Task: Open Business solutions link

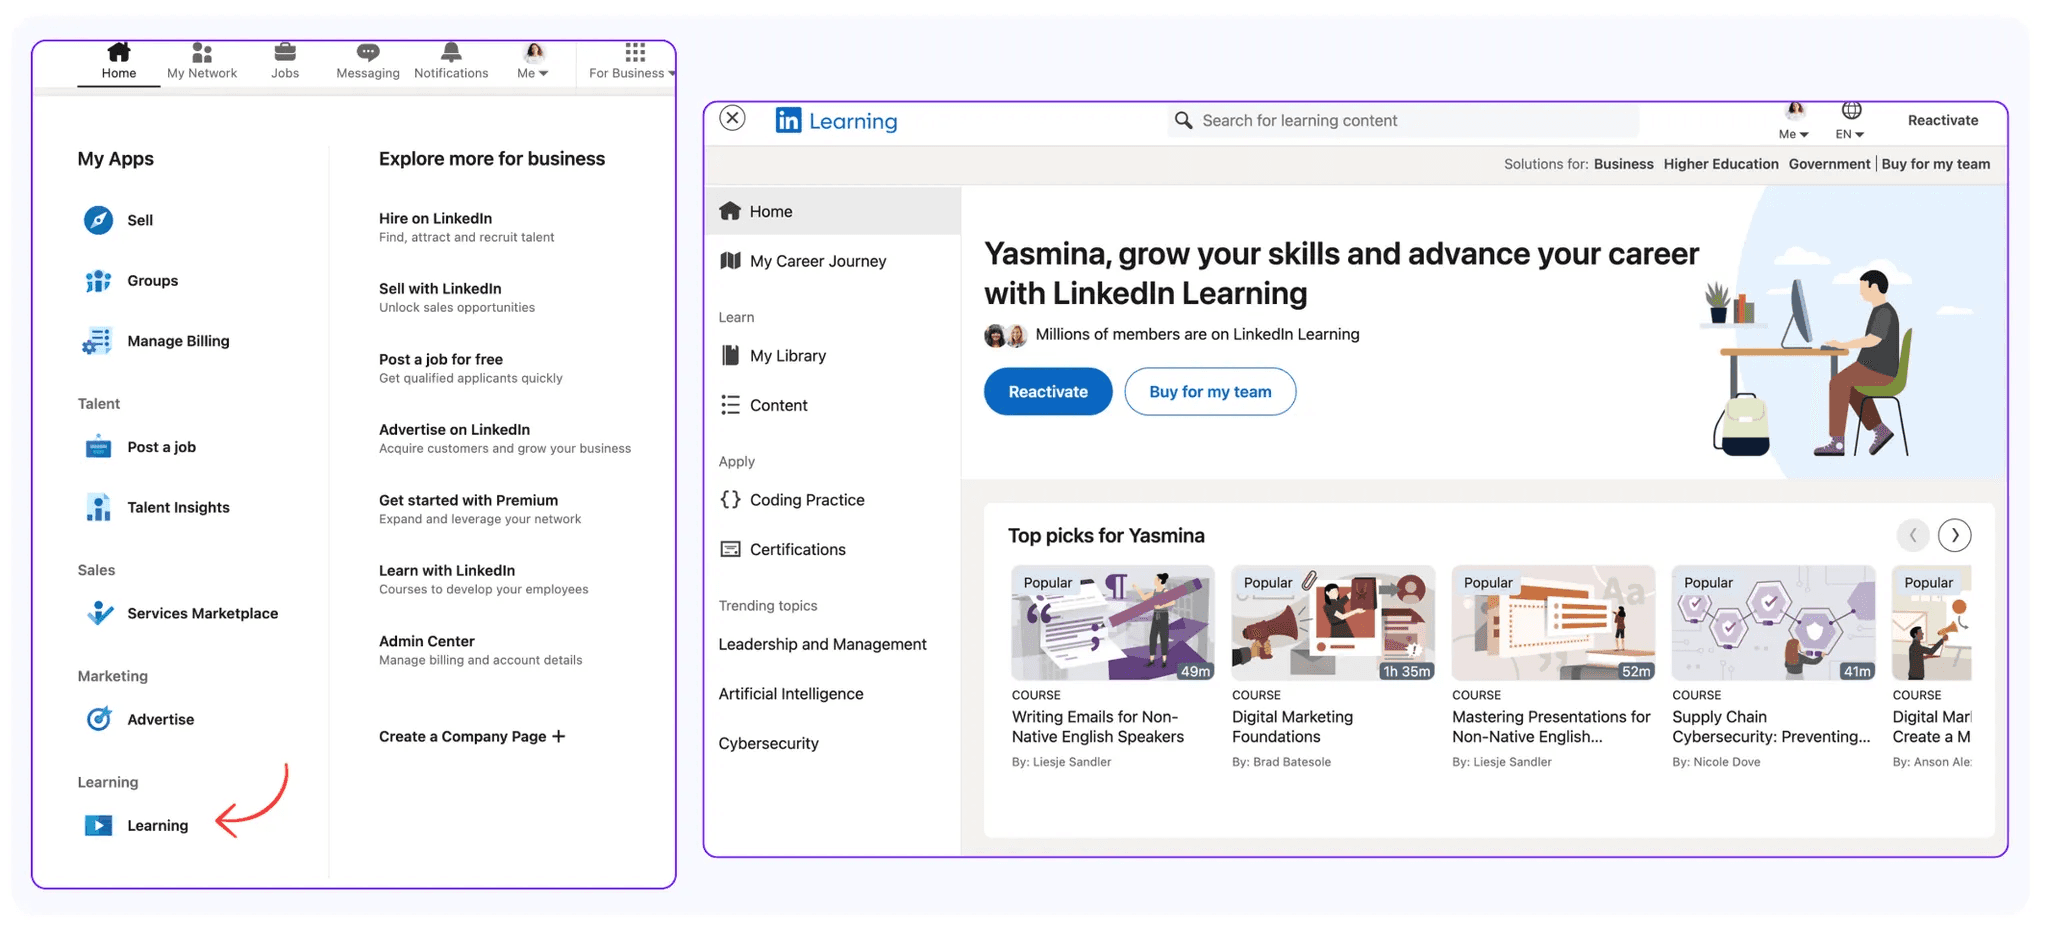Action: tap(1624, 164)
